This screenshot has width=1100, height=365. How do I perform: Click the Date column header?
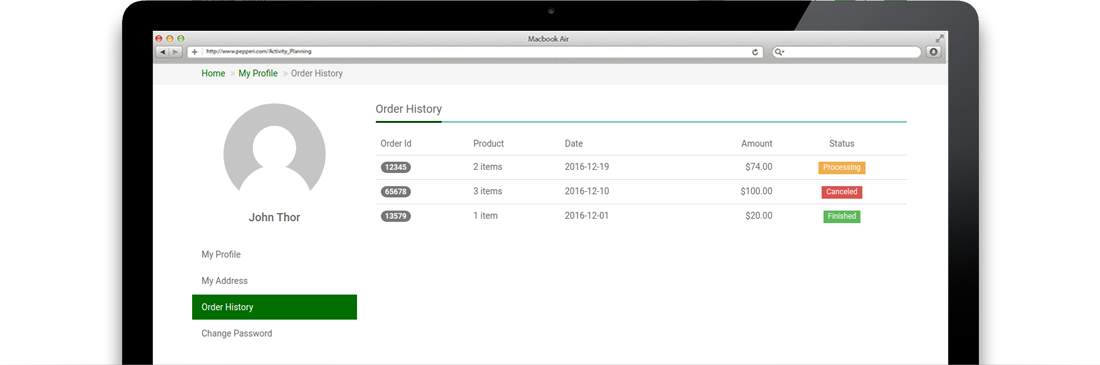pos(574,143)
